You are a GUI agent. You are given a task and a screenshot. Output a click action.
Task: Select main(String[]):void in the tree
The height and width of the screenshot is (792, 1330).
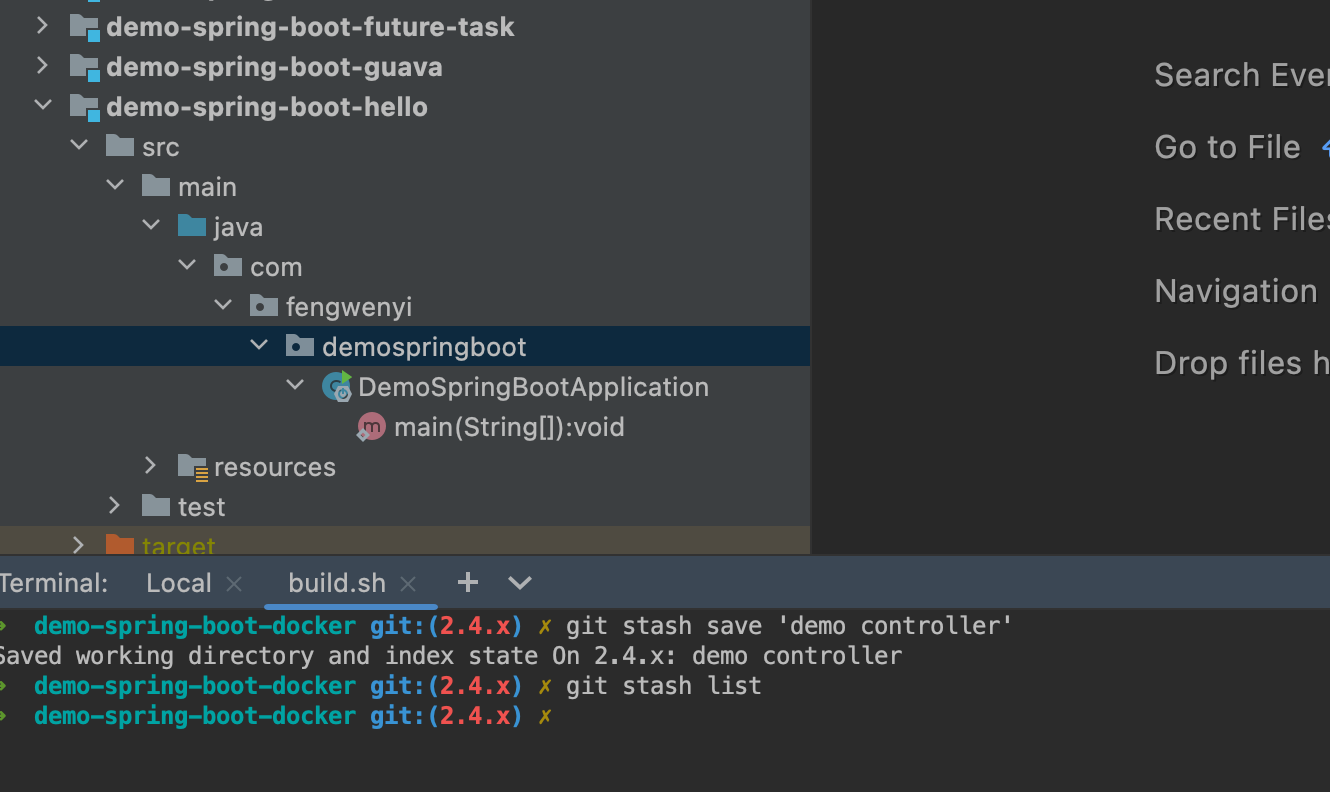click(x=509, y=428)
